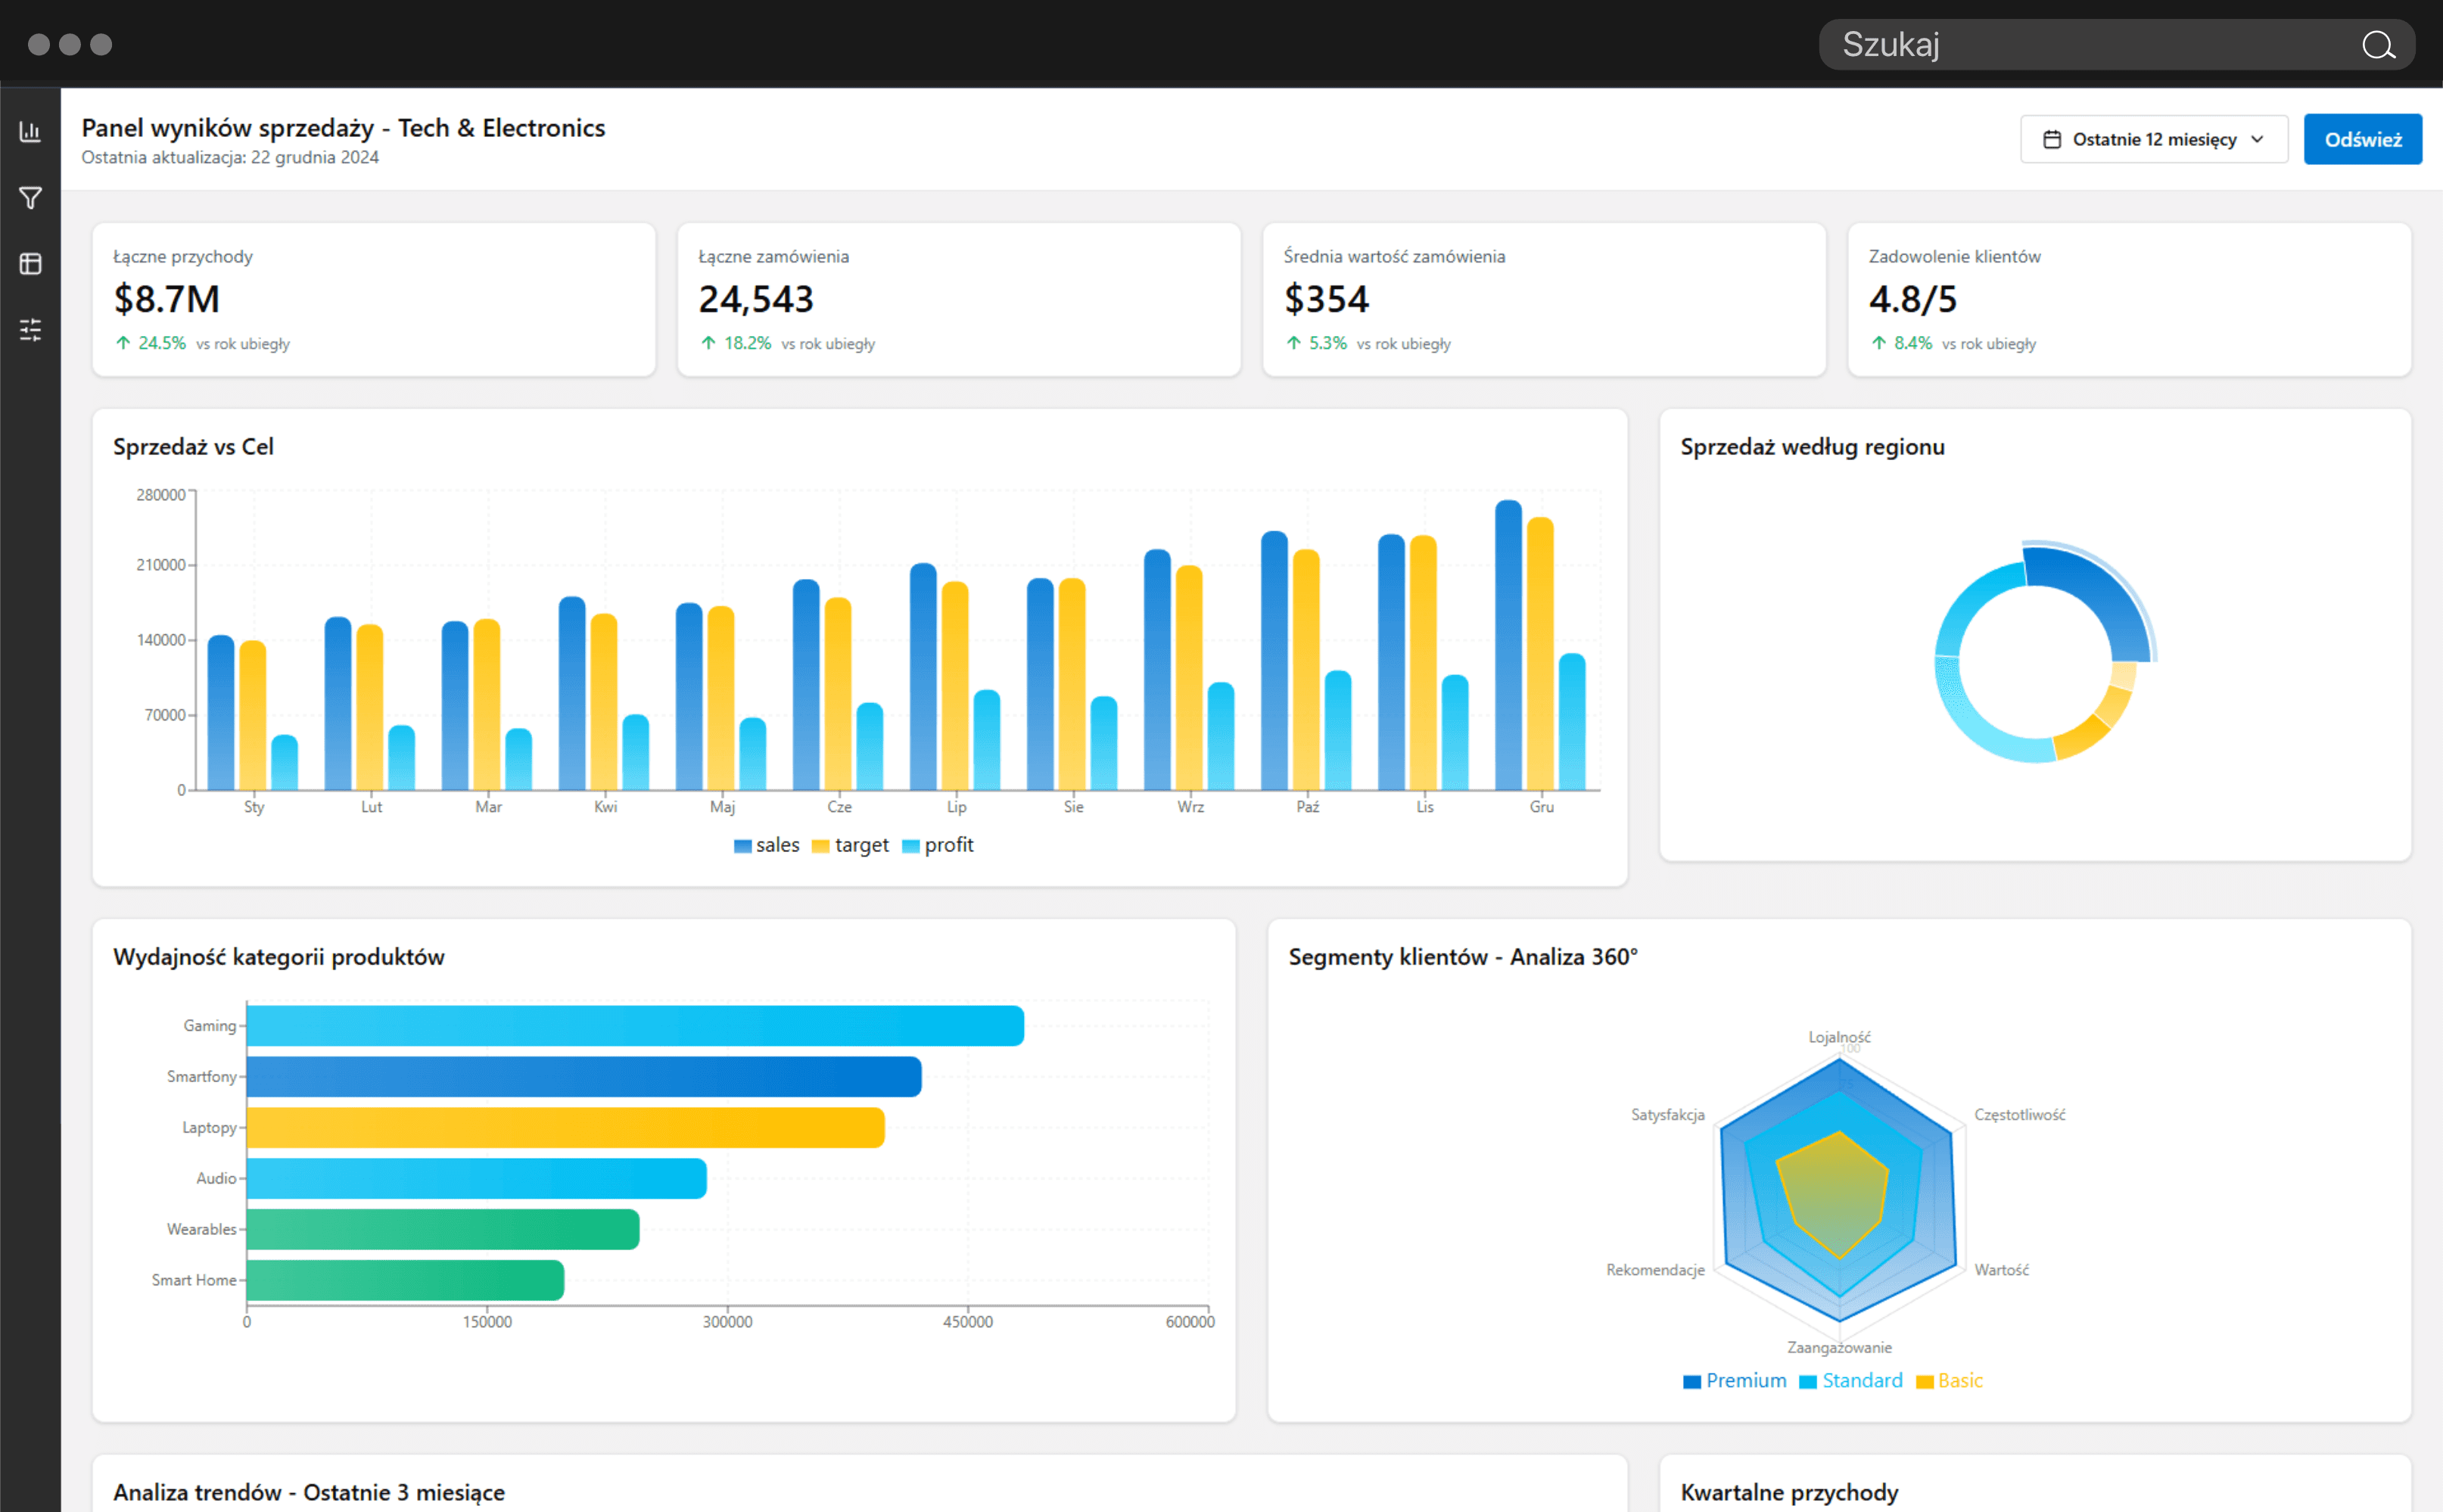Click the Odśwież refresh button
Image resolution: width=2443 pixels, height=1512 pixels.
coord(2363,139)
